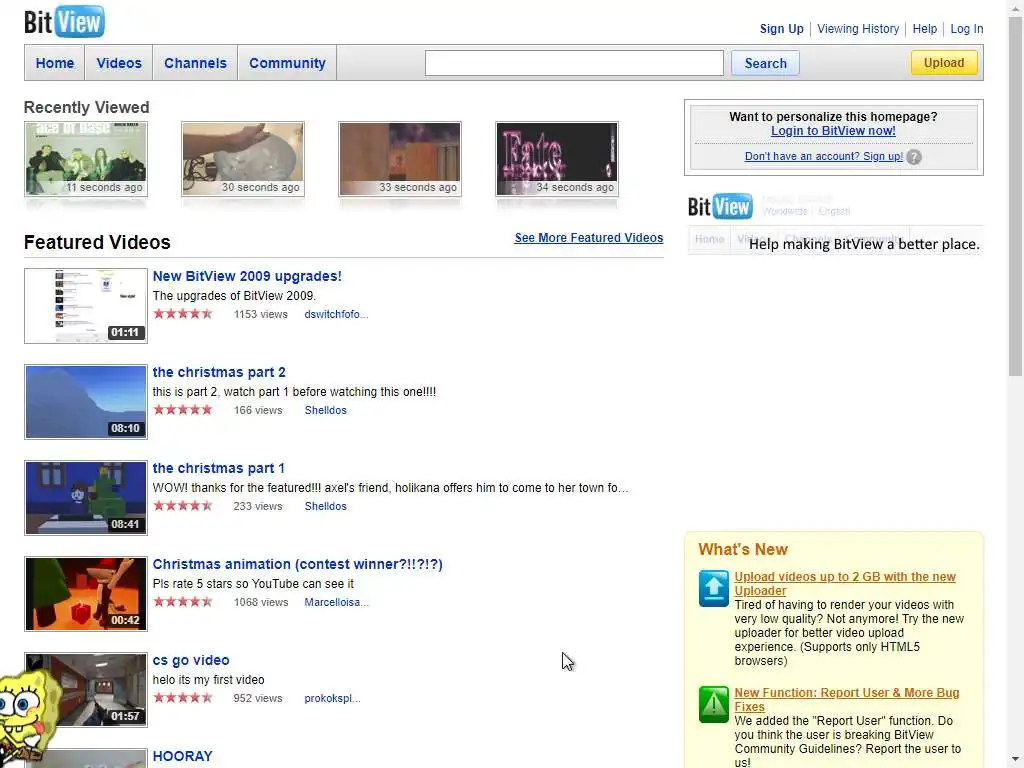
Task: Rate stars for New BitView 2009 upgrades
Action: coord(183,313)
